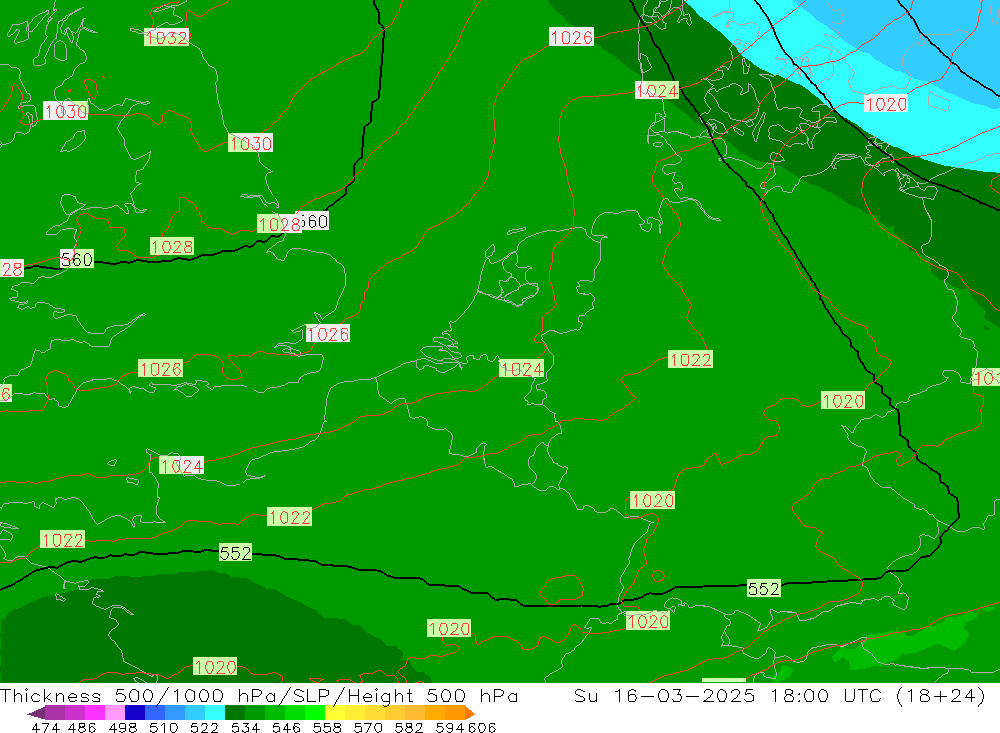Click the 510 legend value
This screenshot has height=733, width=1000.
pyautogui.click(x=164, y=727)
